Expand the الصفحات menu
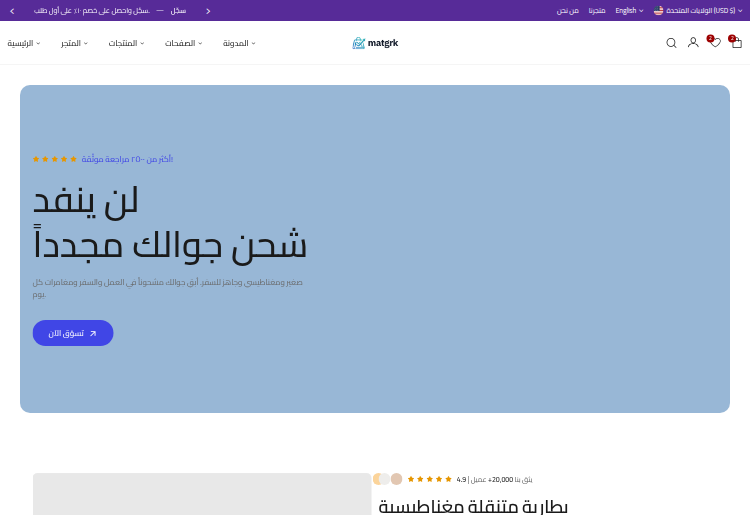Viewport: 750px width, 515px height. tap(184, 43)
